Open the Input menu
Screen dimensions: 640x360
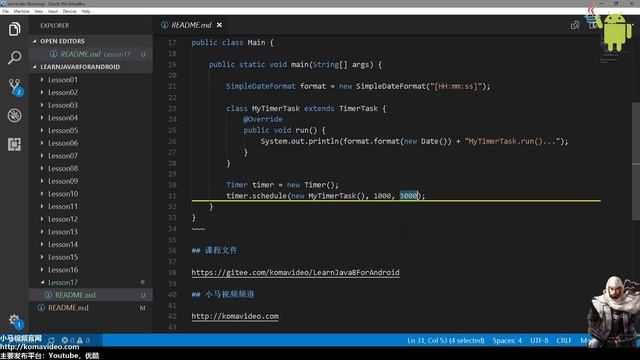click(x=53, y=11)
